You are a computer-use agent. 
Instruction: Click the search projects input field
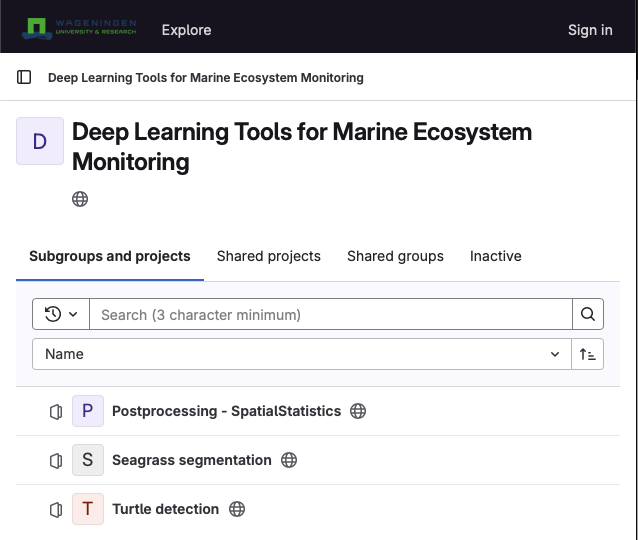pyautogui.click(x=330, y=314)
